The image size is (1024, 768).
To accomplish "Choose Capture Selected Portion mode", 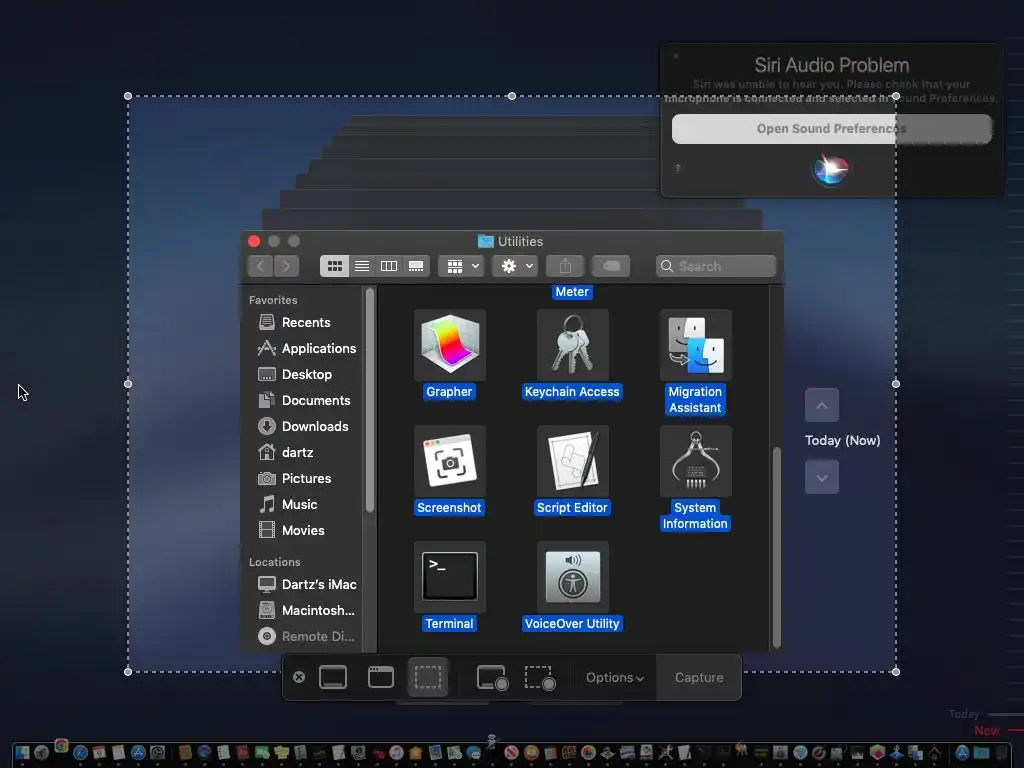I will [428, 677].
